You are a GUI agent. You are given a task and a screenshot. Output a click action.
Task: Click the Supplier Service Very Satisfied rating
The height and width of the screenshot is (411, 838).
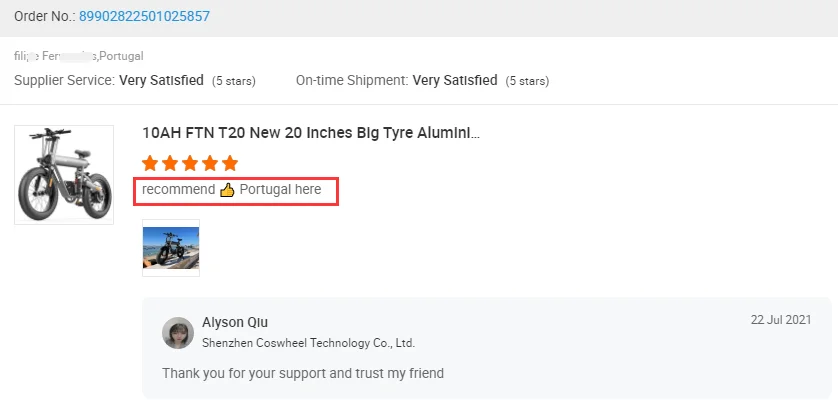coord(161,80)
